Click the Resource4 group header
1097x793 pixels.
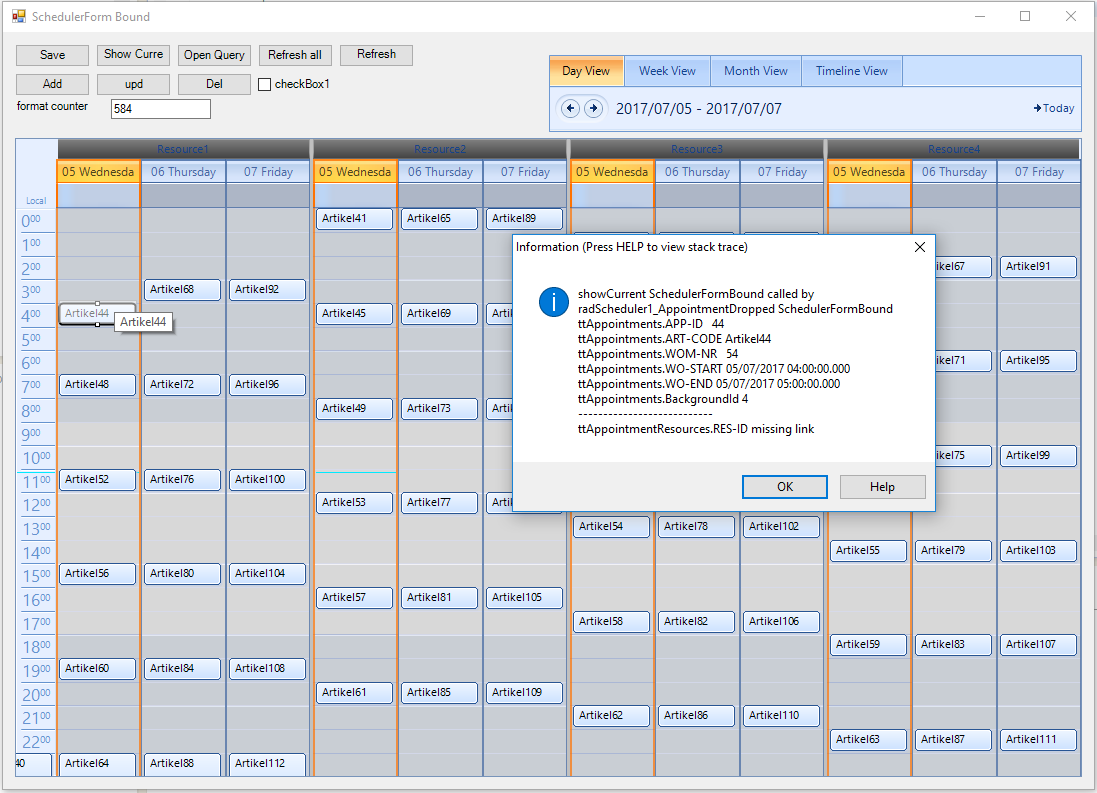954,149
